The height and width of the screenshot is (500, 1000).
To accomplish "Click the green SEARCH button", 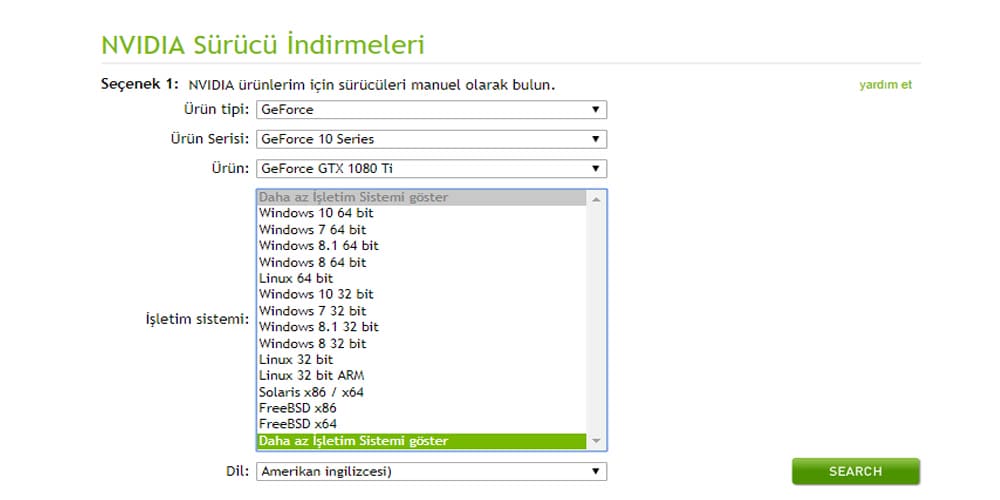I will [x=855, y=471].
